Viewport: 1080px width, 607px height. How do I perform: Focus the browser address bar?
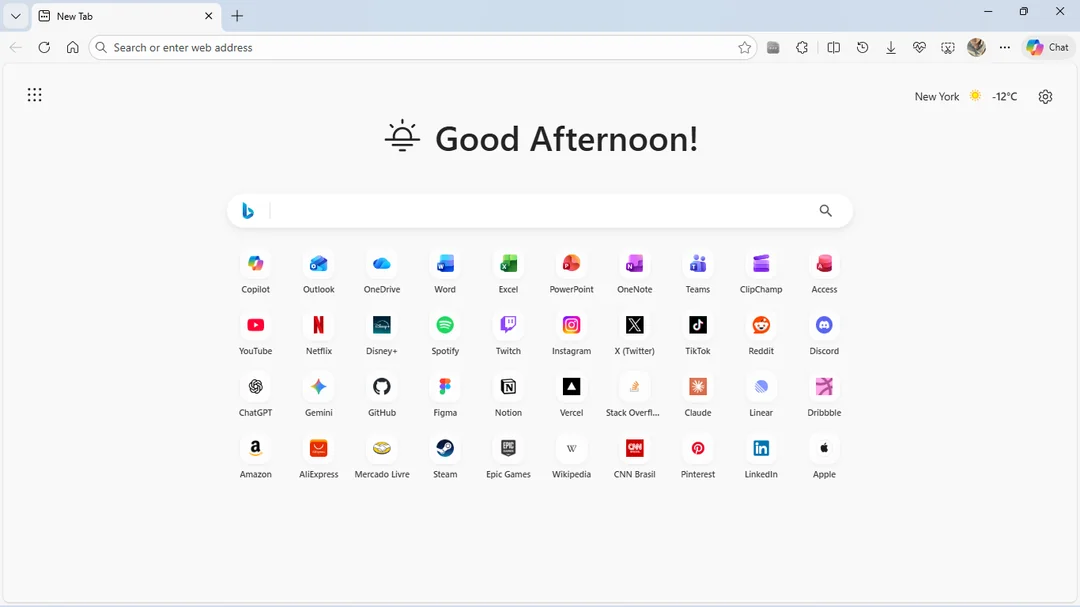[422, 48]
